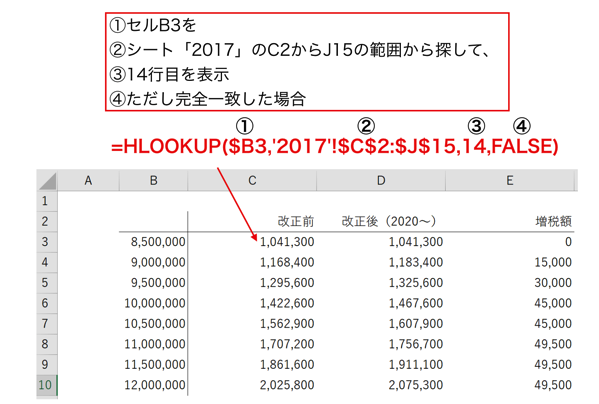Click cell containing 1,756,700
Image resolution: width=599 pixels, height=404 pixels.
[381, 344]
